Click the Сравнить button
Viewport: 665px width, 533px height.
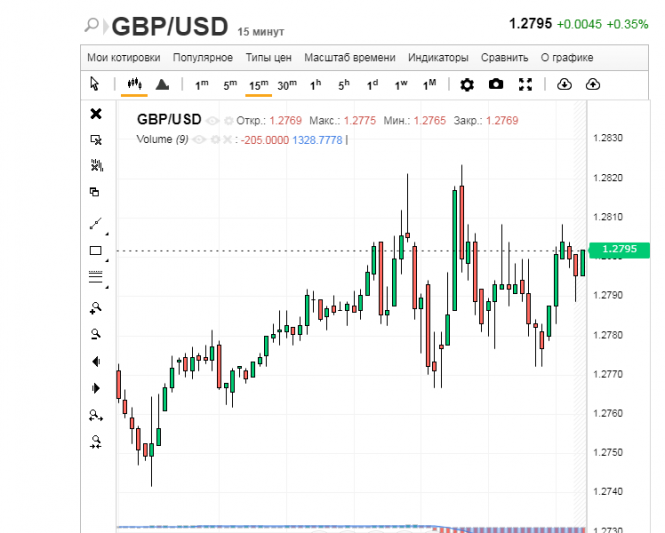(x=504, y=58)
